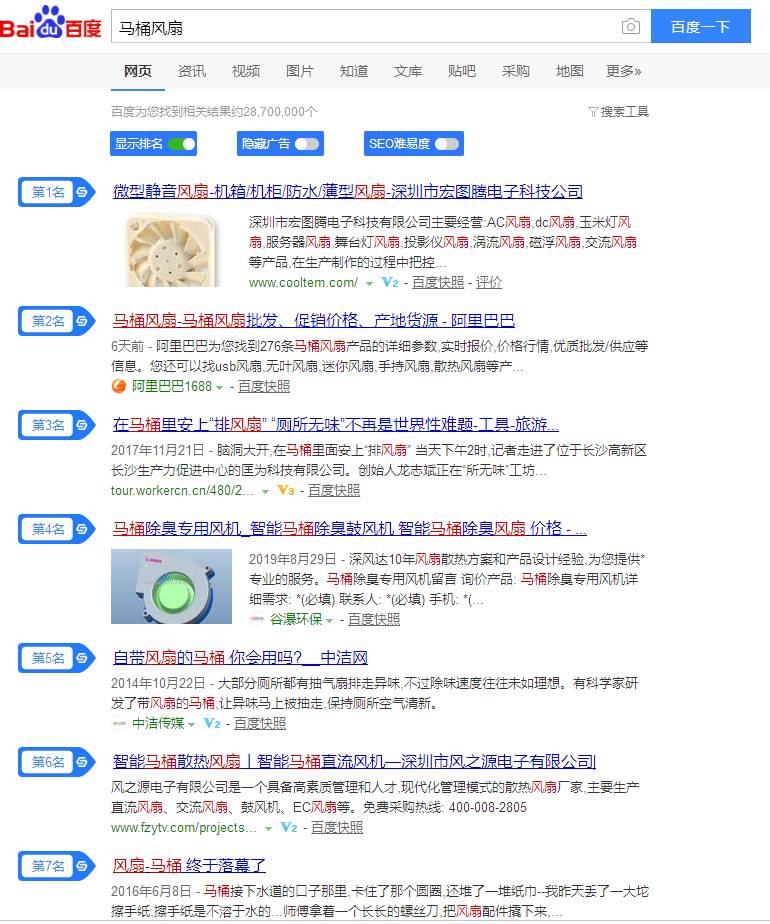Click the green blower fan thumbnail
Screen dimensions: 770x924
[x=171, y=586]
